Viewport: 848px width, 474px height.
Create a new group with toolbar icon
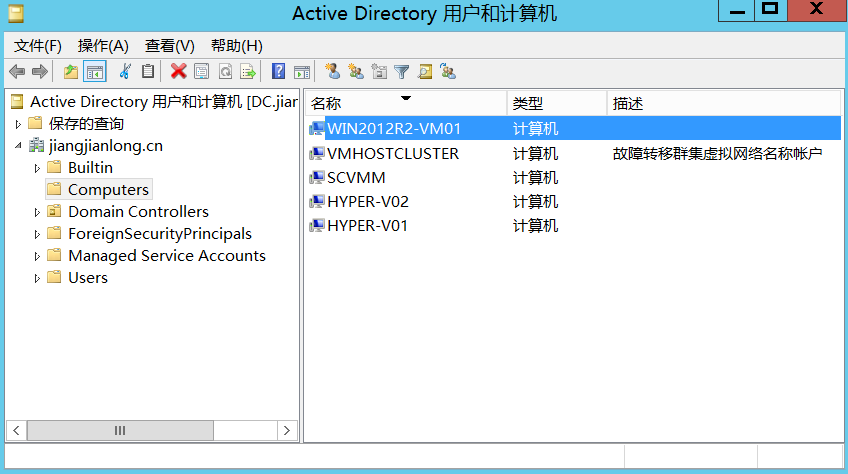click(356, 71)
